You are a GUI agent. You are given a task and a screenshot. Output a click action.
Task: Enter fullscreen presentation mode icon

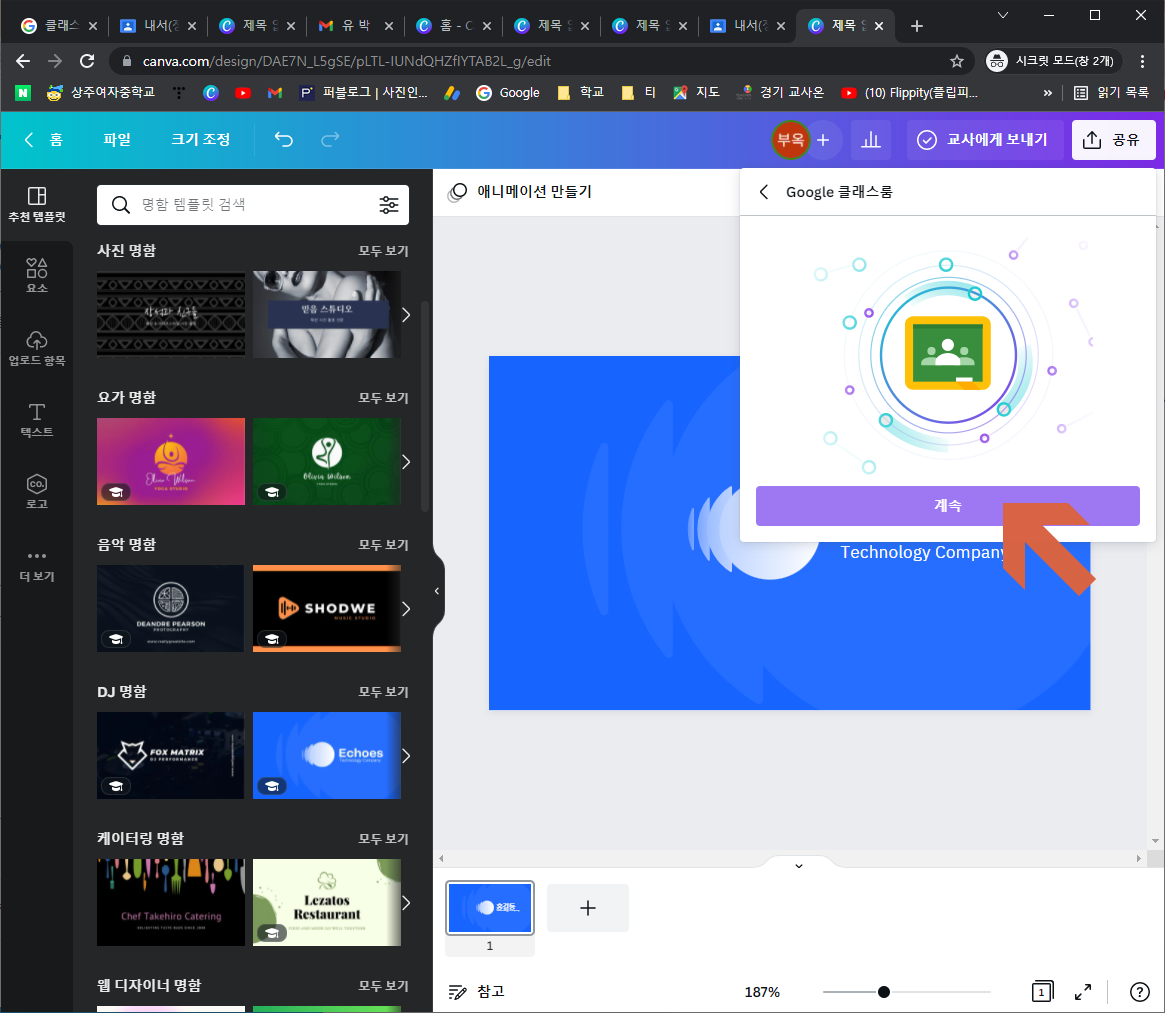1083,991
